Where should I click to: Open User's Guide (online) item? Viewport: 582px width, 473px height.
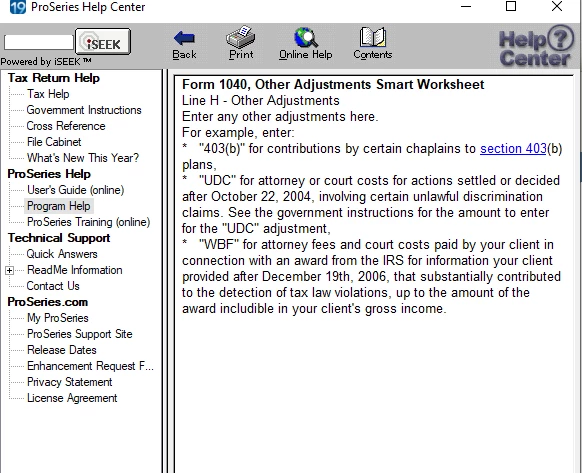point(75,190)
